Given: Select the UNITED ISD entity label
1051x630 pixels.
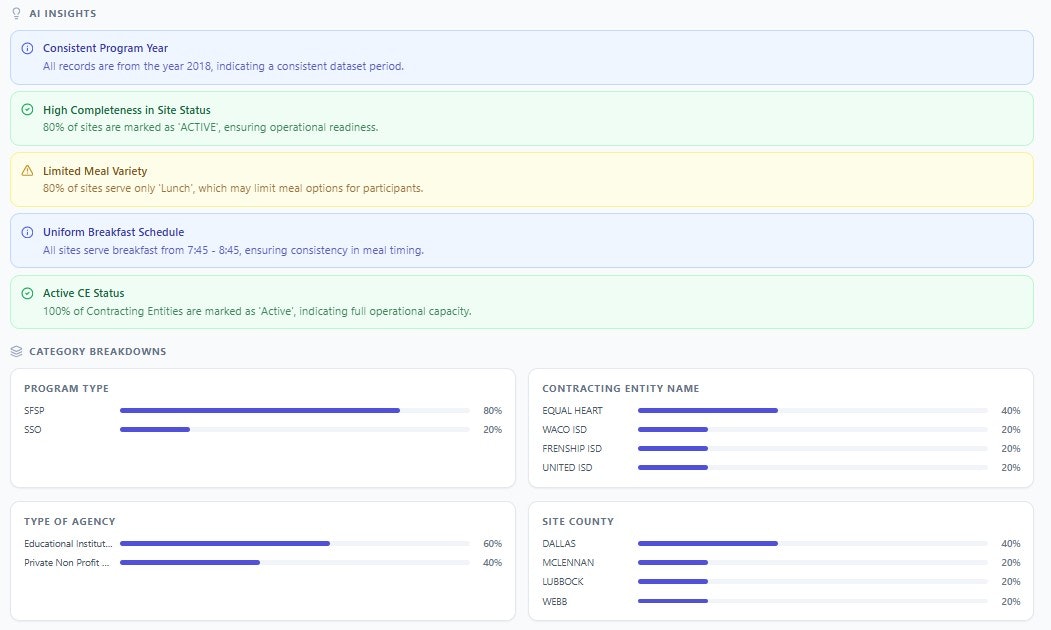Looking at the screenshot, I should pyautogui.click(x=567, y=467).
